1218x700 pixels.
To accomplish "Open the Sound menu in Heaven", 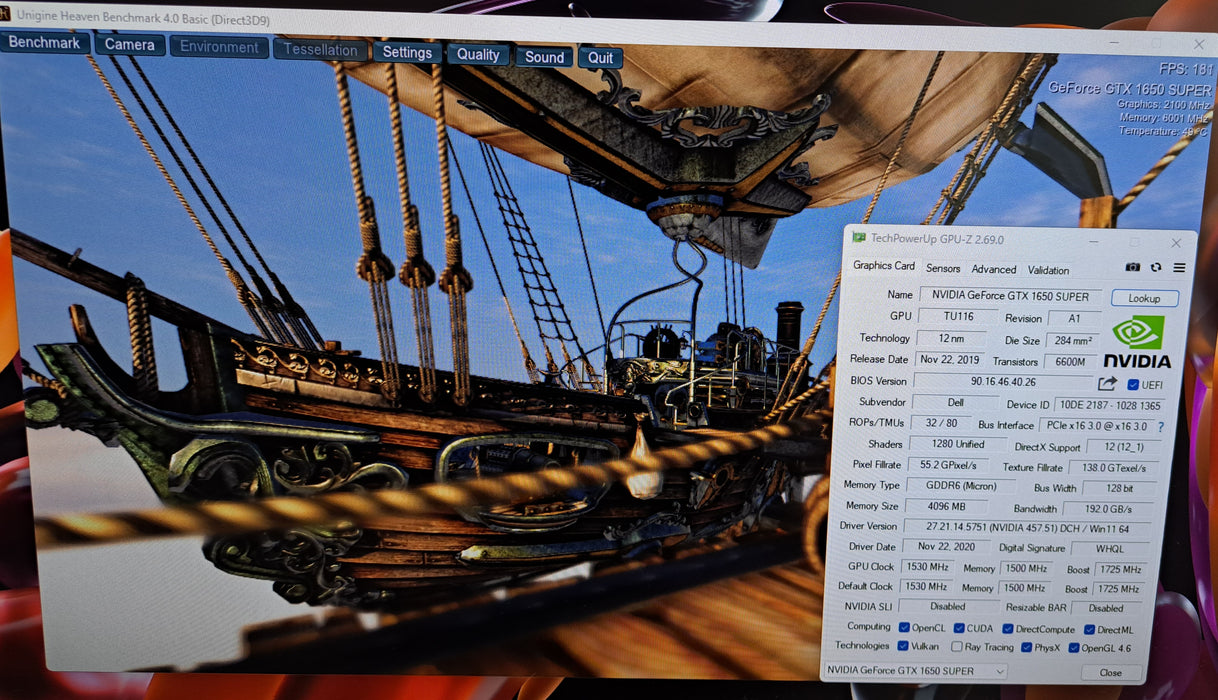I will [544, 57].
